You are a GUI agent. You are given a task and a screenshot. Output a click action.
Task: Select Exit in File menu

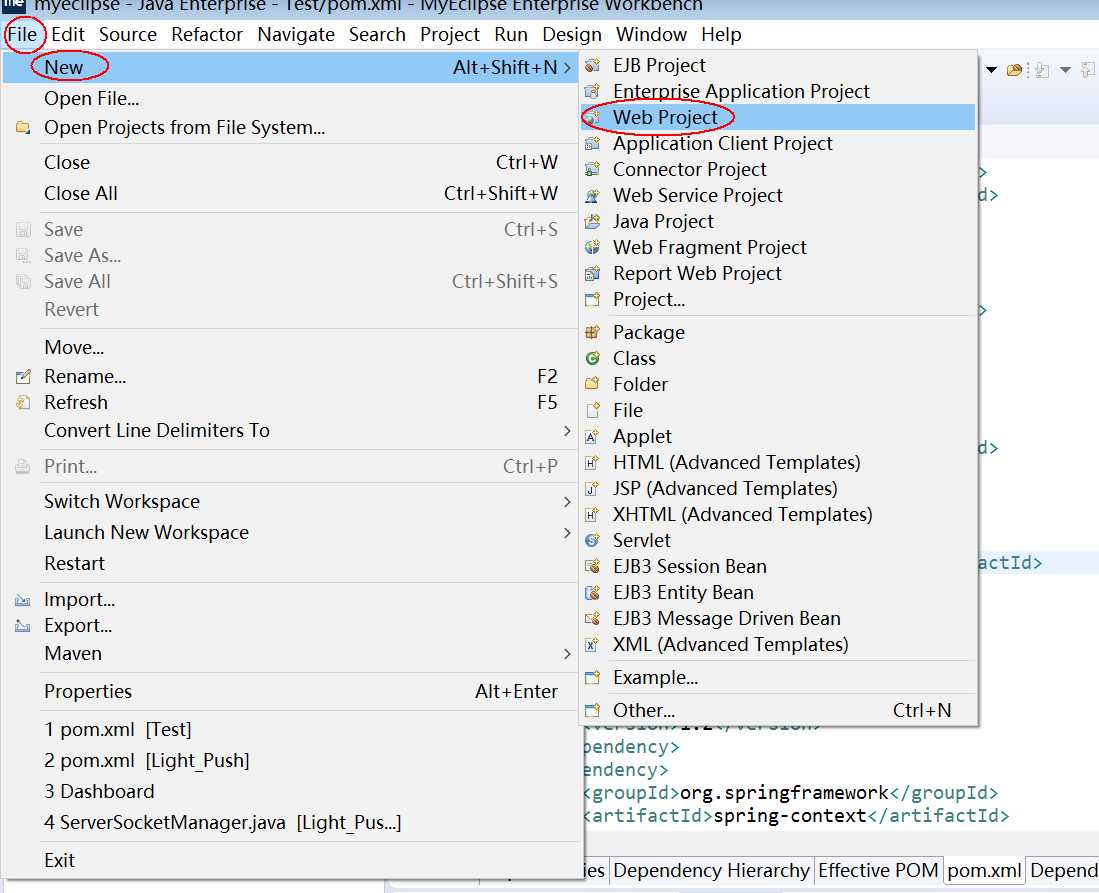coord(293,861)
